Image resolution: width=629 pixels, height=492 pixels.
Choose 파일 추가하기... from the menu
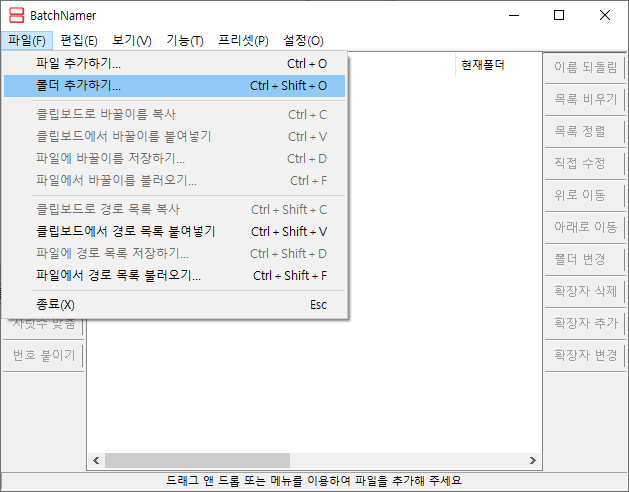click(x=174, y=64)
